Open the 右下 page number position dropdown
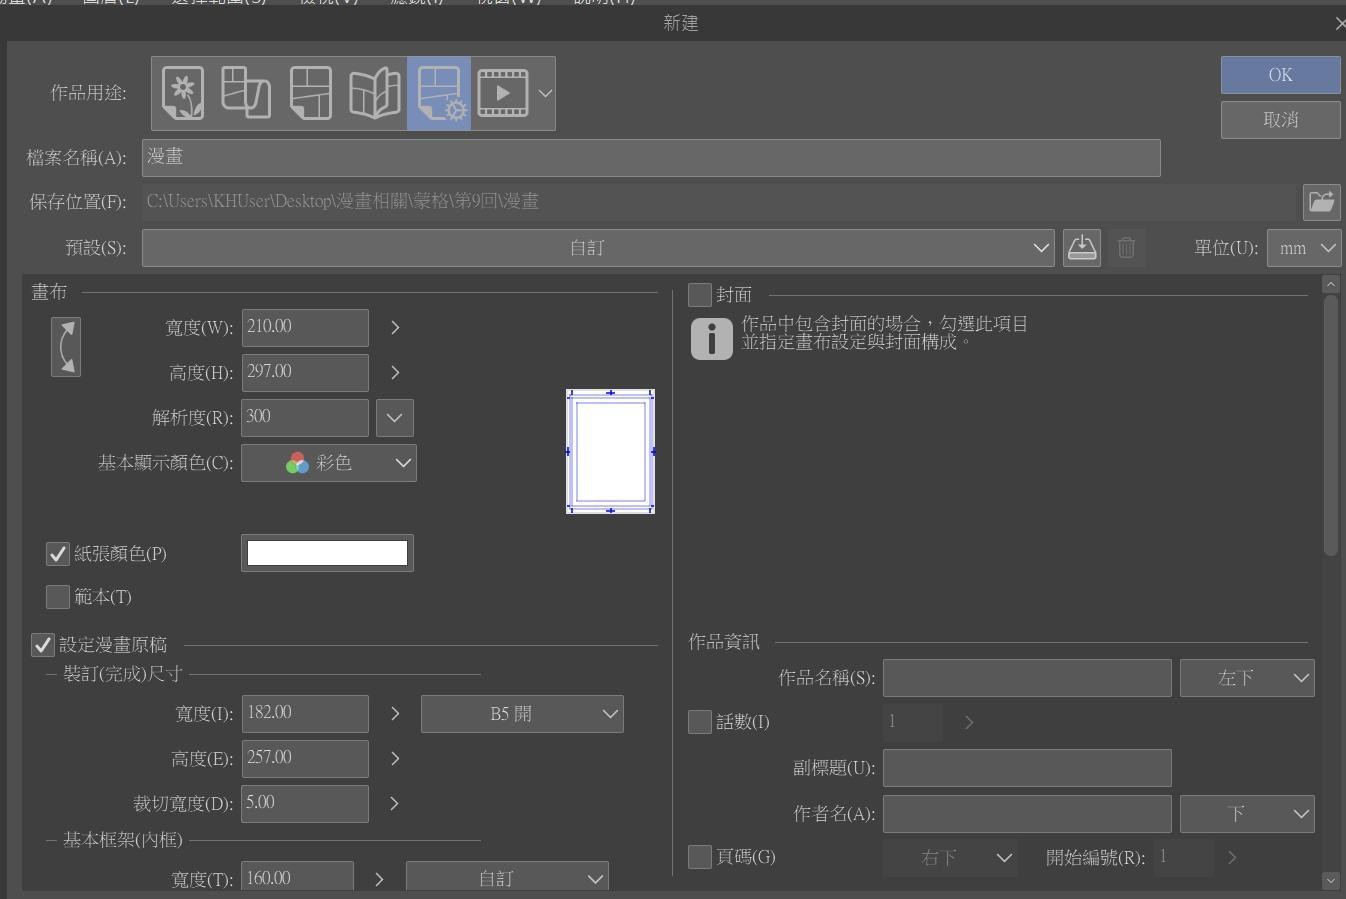This screenshot has width=1346, height=899. (950, 857)
